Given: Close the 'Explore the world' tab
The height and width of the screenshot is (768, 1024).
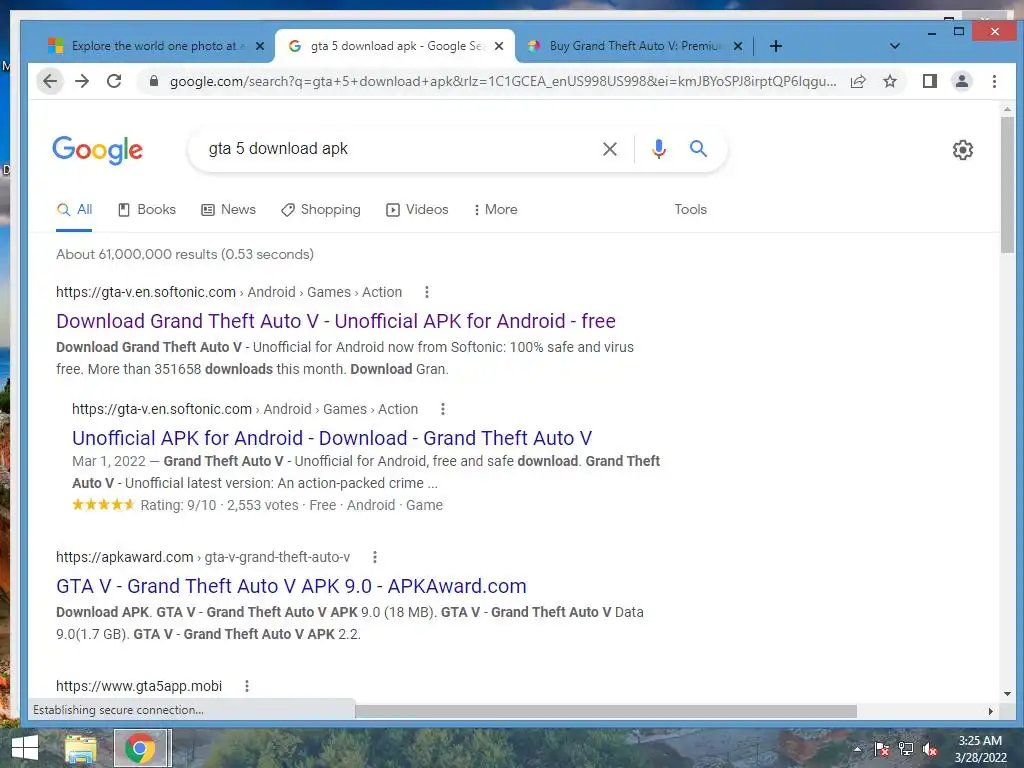Looking at the screenshot, I should 260,46.
